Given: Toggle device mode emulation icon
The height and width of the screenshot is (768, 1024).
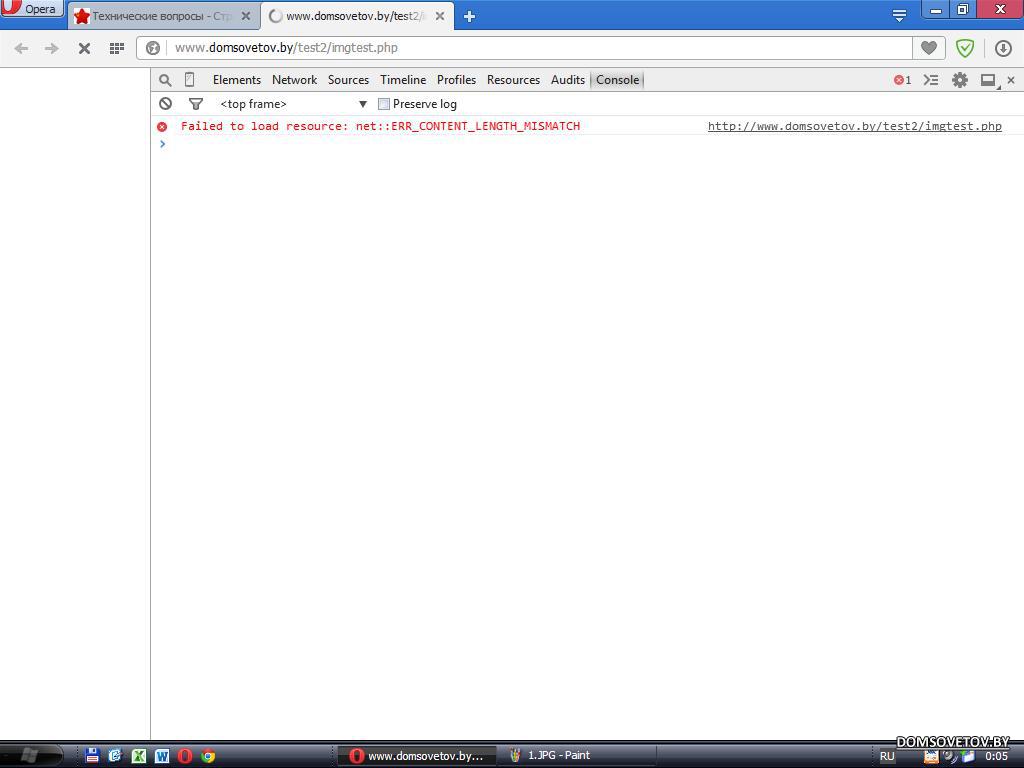Looking at the screenshot, I should click(189, 80).
